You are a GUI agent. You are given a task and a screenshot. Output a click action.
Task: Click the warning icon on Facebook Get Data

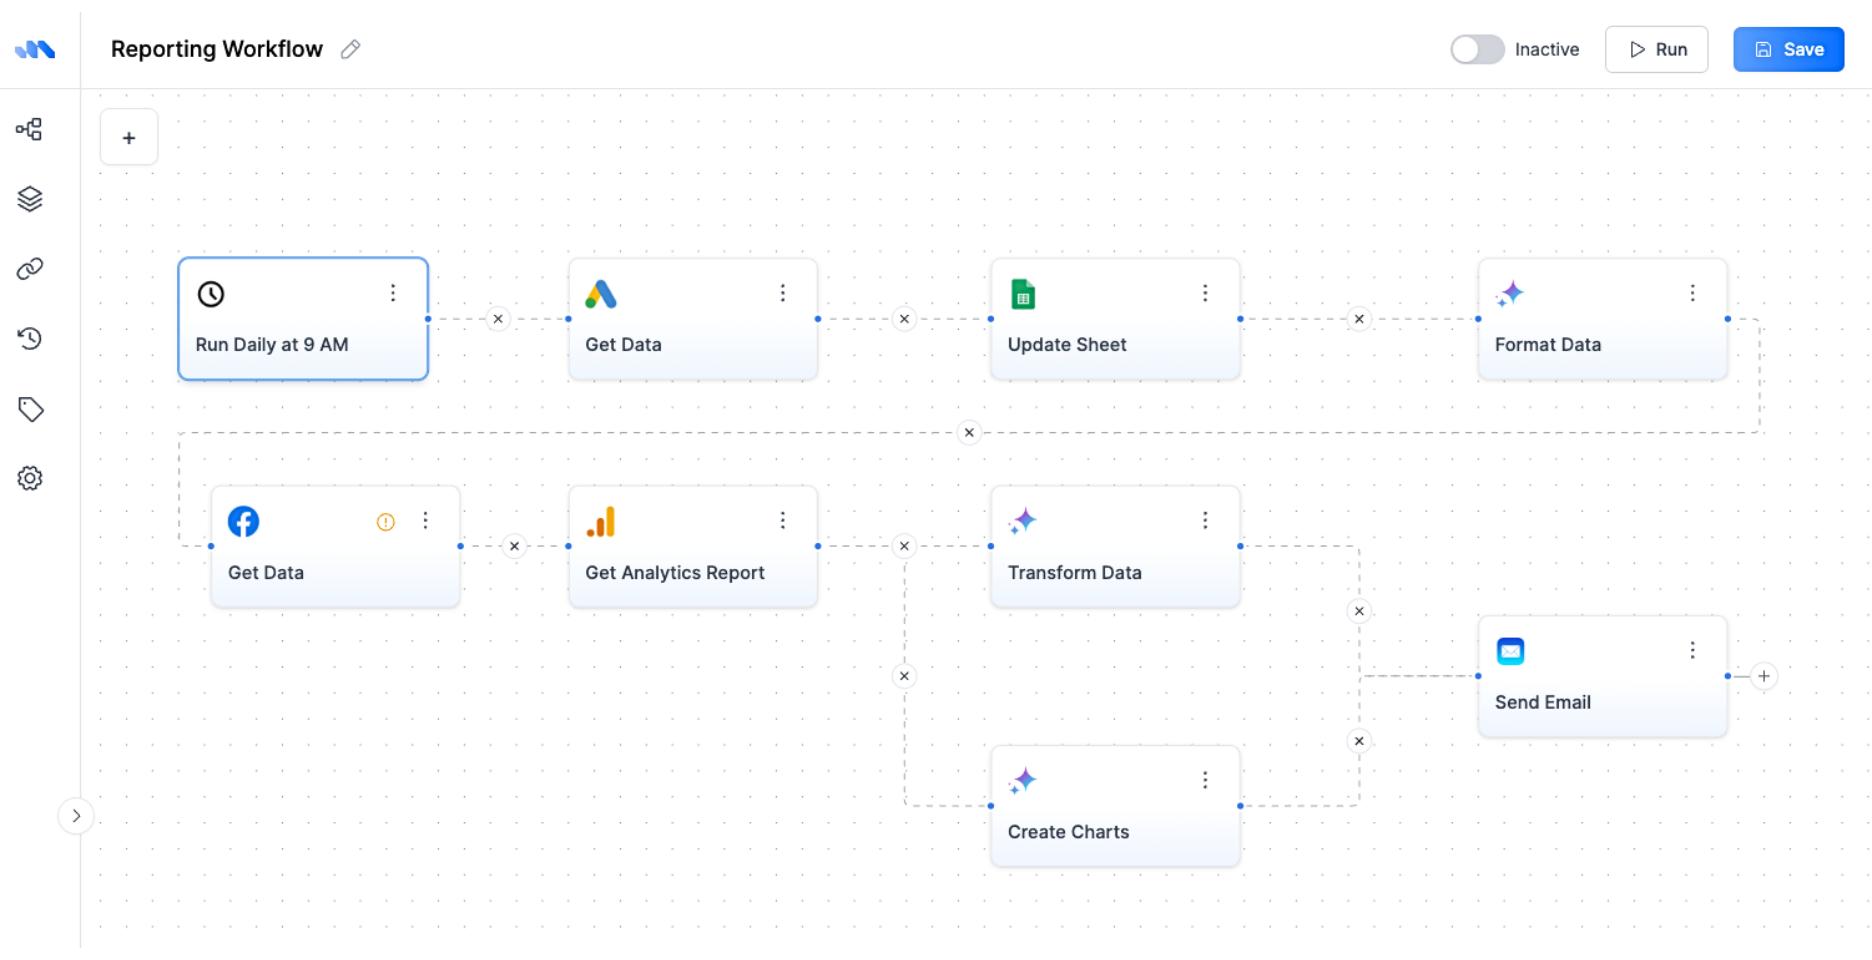pyautogui.click(x=386, y=521)
